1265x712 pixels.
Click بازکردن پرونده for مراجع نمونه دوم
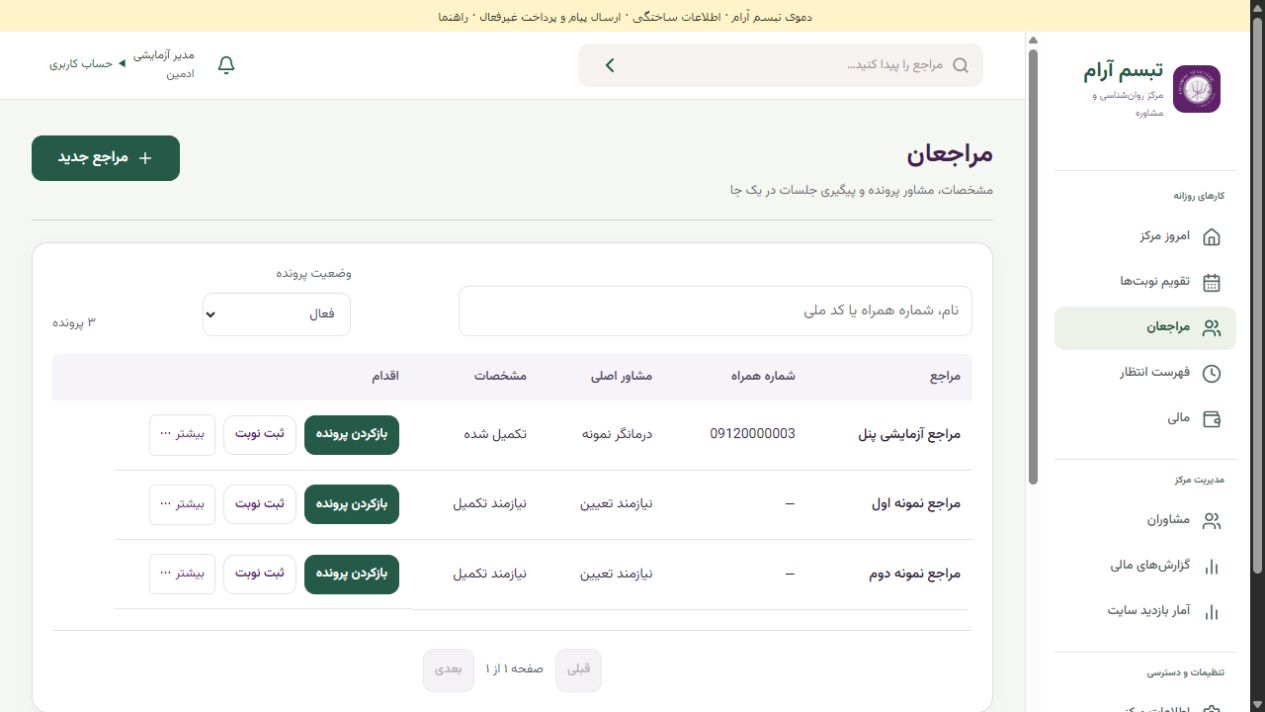352,574
